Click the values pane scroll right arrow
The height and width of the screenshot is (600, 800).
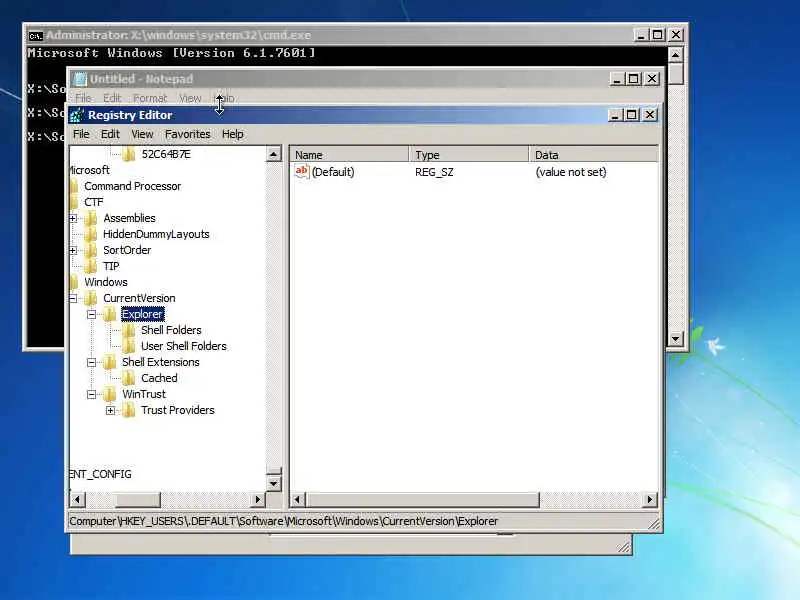[649, 499]
